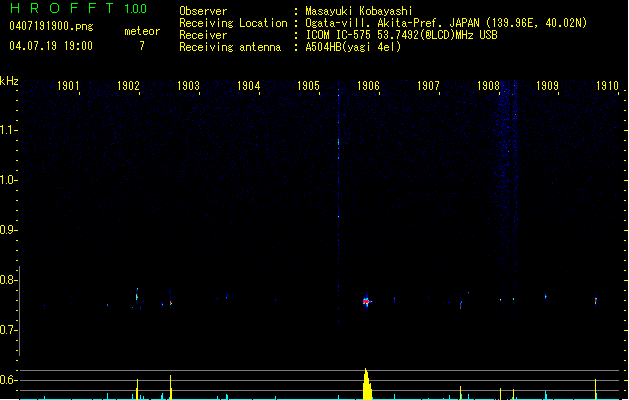The image size is (629, 400).
Task: Click the 'Receiving Location' label
Action: (233, 23)
